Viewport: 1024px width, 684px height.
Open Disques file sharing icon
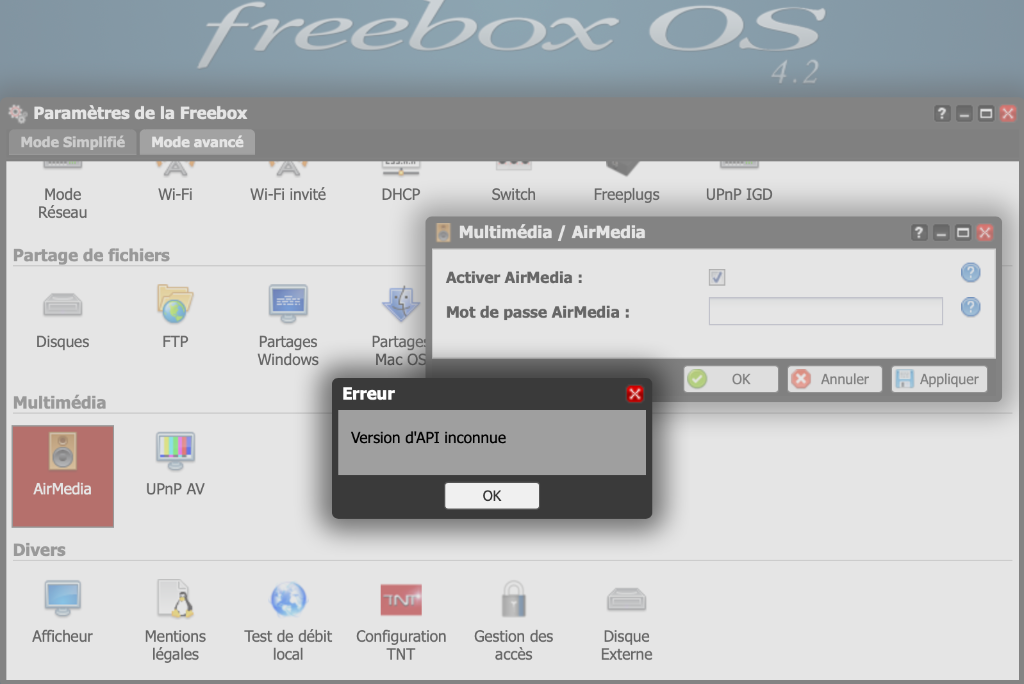63,317
